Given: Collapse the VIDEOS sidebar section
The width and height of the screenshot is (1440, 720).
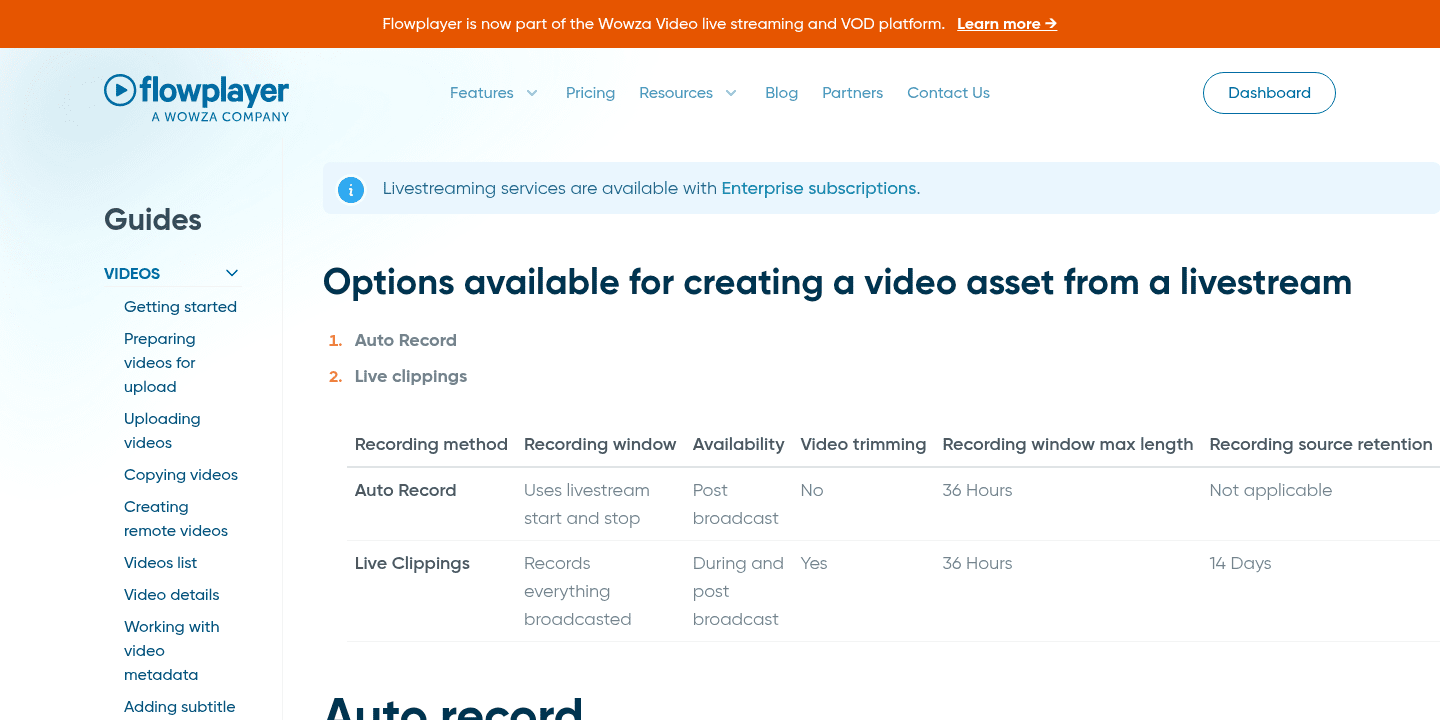Looking at the screenshot, I should click(x=232, y=273).
